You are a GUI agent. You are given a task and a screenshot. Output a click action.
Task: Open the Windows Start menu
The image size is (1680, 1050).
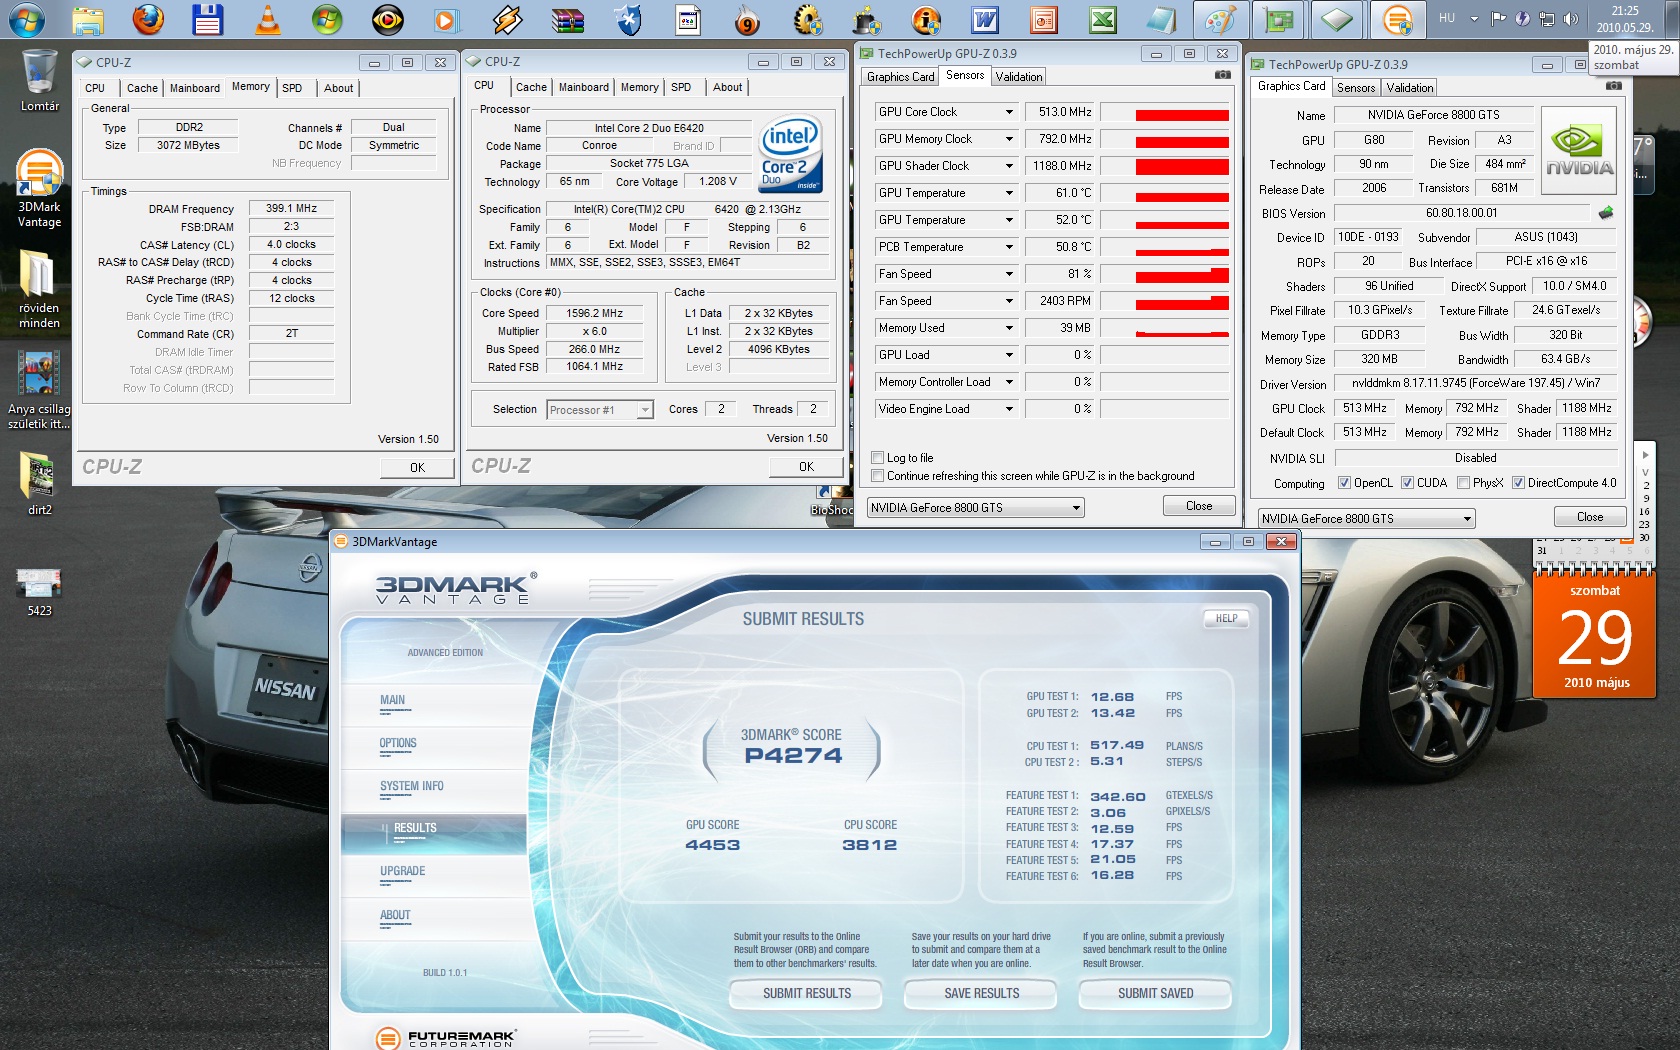(27, 19)
